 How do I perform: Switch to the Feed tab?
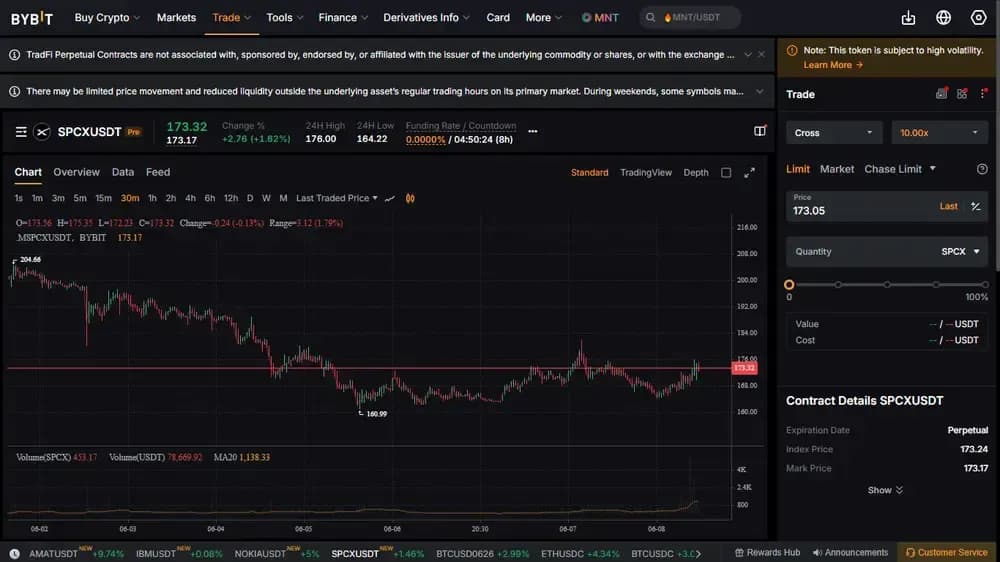click(158, 172)
